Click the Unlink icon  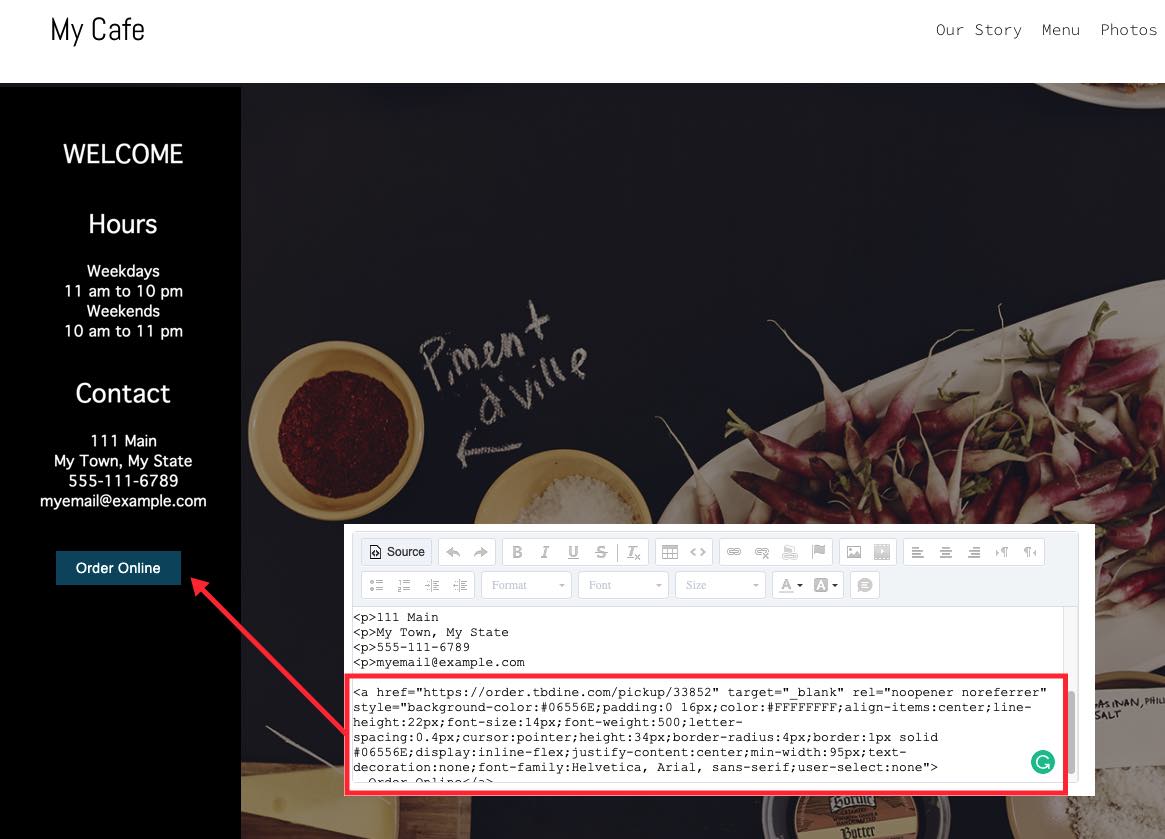coord(761,551)
